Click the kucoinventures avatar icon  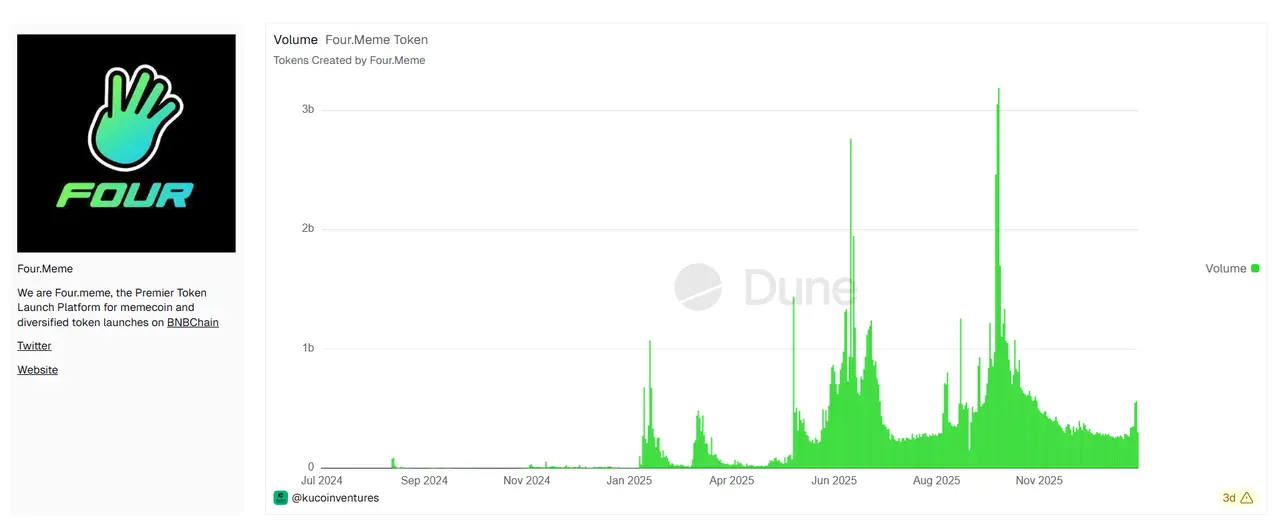coord(281,497)
